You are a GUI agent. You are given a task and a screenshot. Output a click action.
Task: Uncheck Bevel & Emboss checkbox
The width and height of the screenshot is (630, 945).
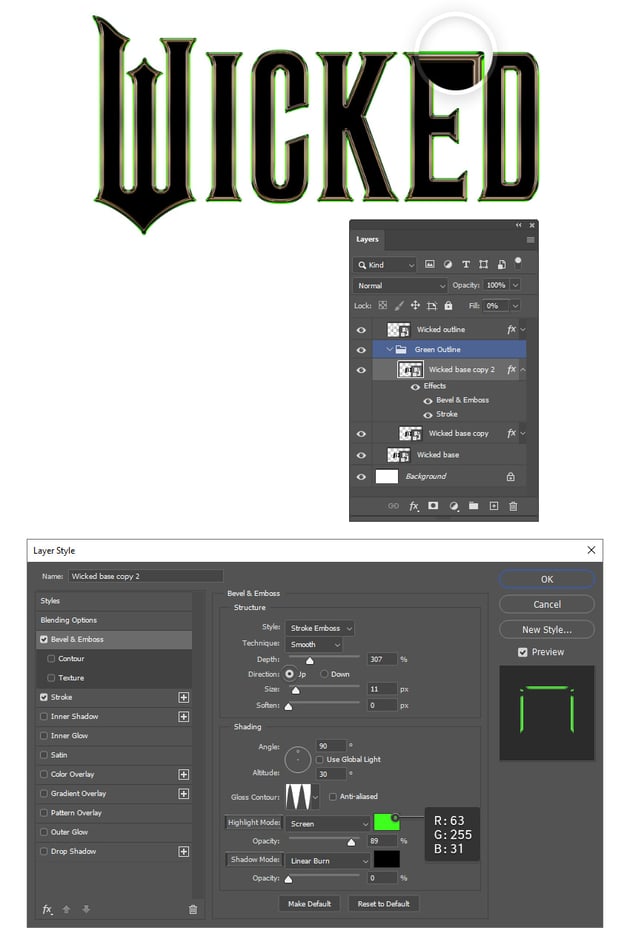(x=43, y=639)
